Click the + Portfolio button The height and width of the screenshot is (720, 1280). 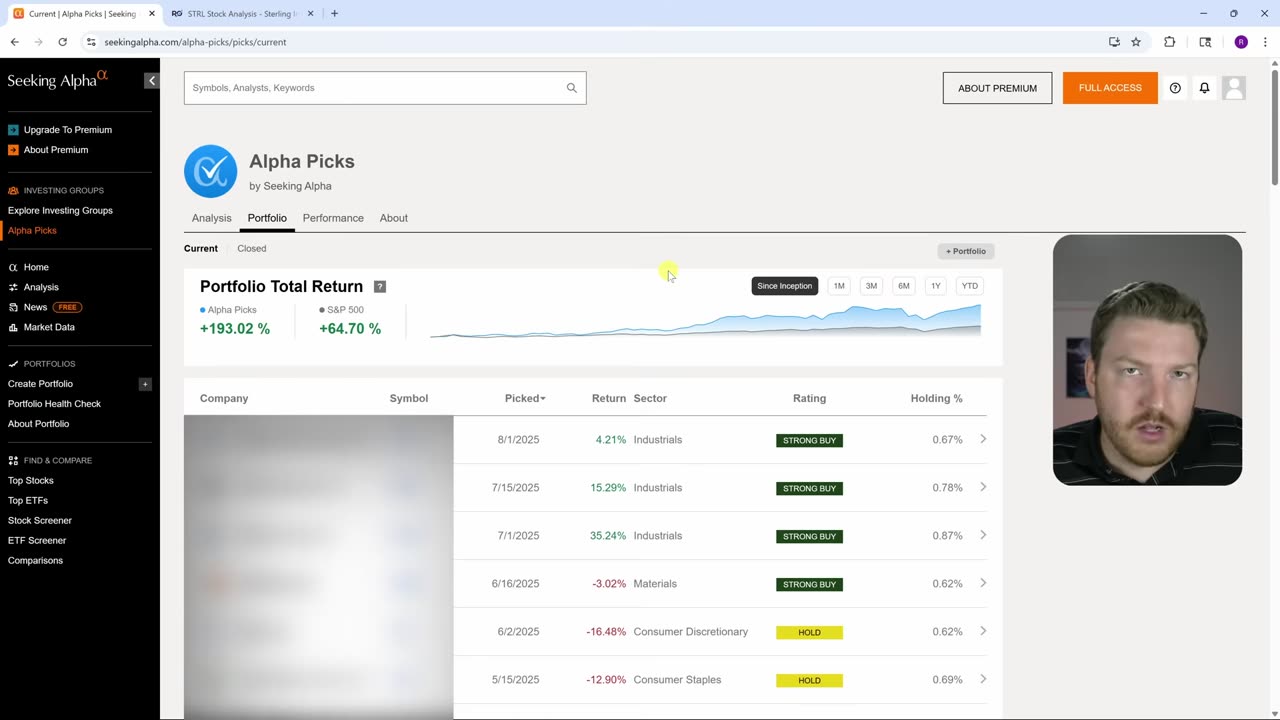tap(966, 251)
